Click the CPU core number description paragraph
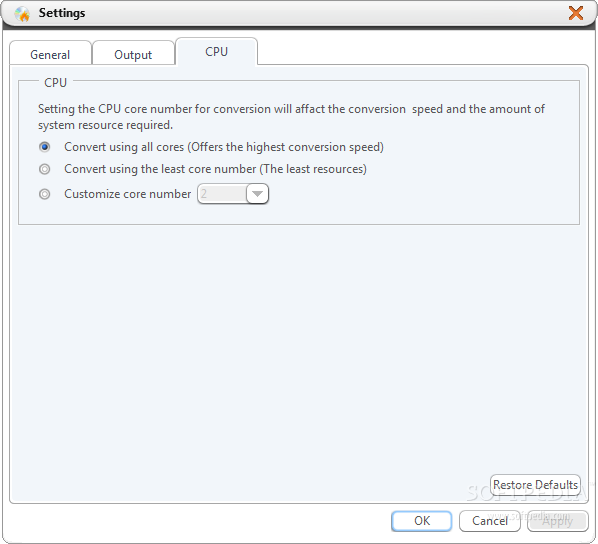 291,117
